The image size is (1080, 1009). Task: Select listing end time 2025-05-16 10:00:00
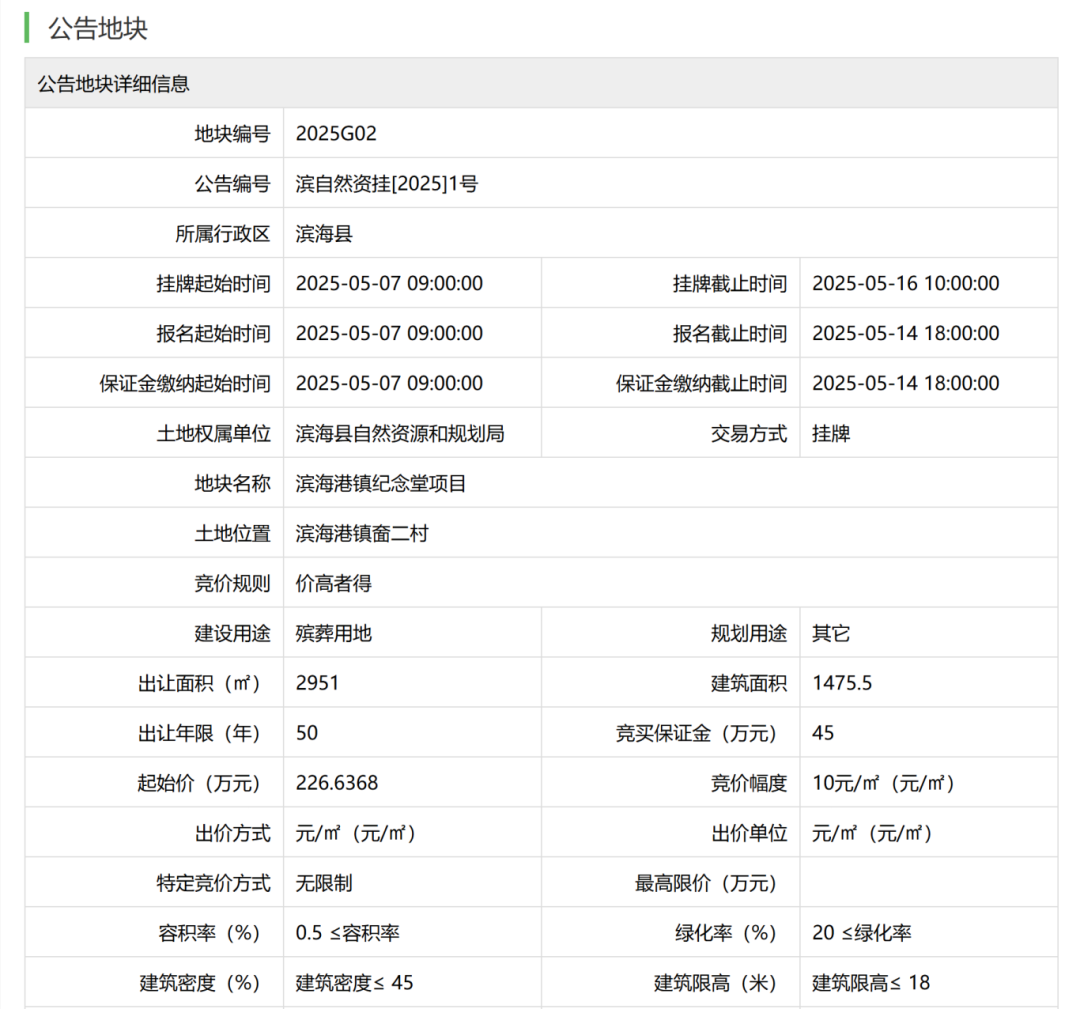pos(905,284)
